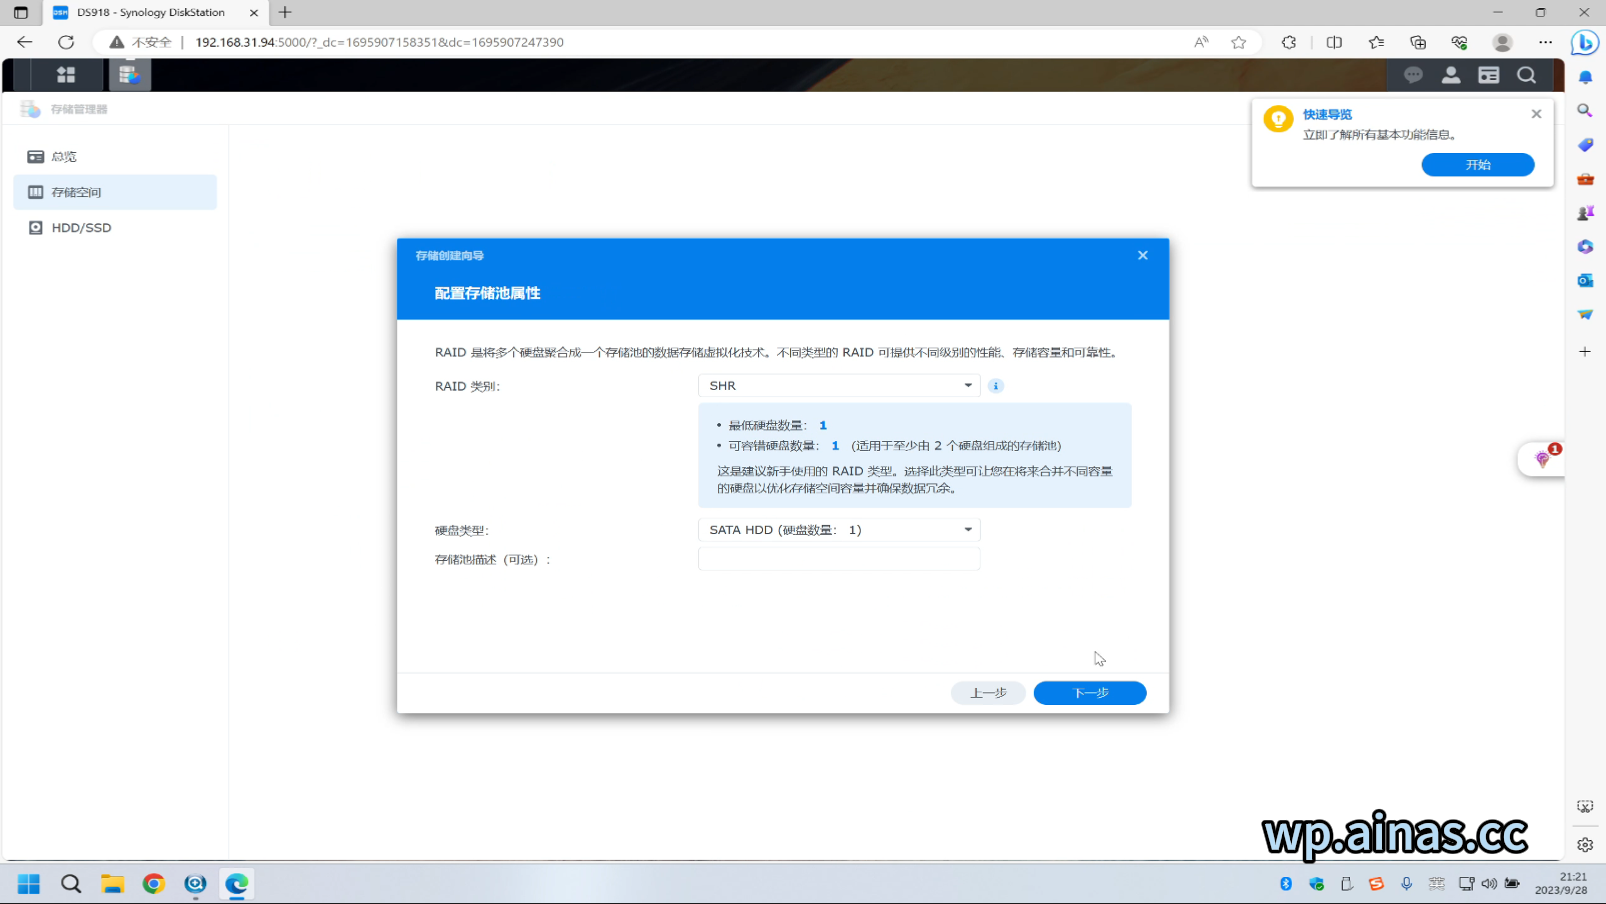The image size is (1606, 904).
Task: Click the chat speech bubble icon
Action: (1413, 74)
